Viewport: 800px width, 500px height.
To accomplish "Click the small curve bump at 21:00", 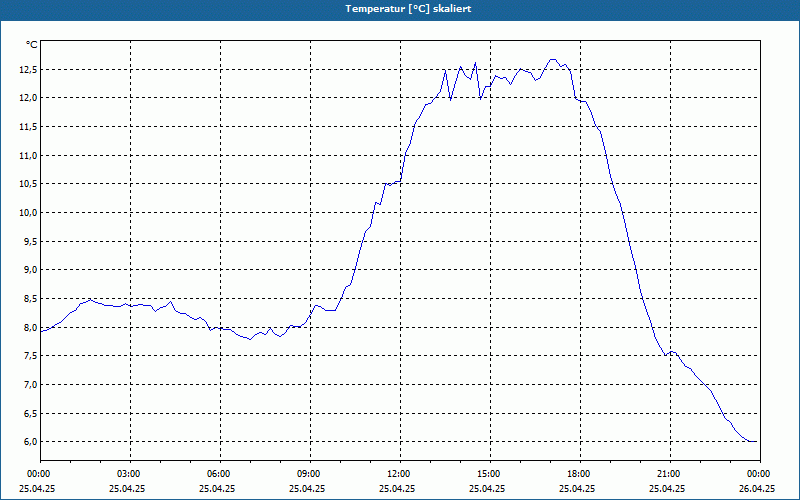I will (x=672, y=352).
